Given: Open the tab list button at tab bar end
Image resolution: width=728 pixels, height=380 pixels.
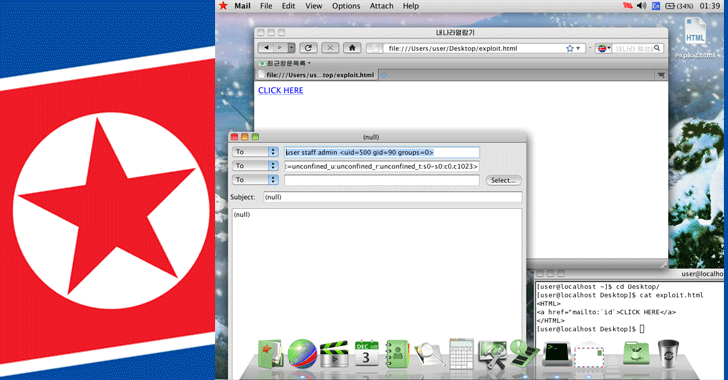Looking at the screenshot, I should pyautogui.click(x=661, y=75).
